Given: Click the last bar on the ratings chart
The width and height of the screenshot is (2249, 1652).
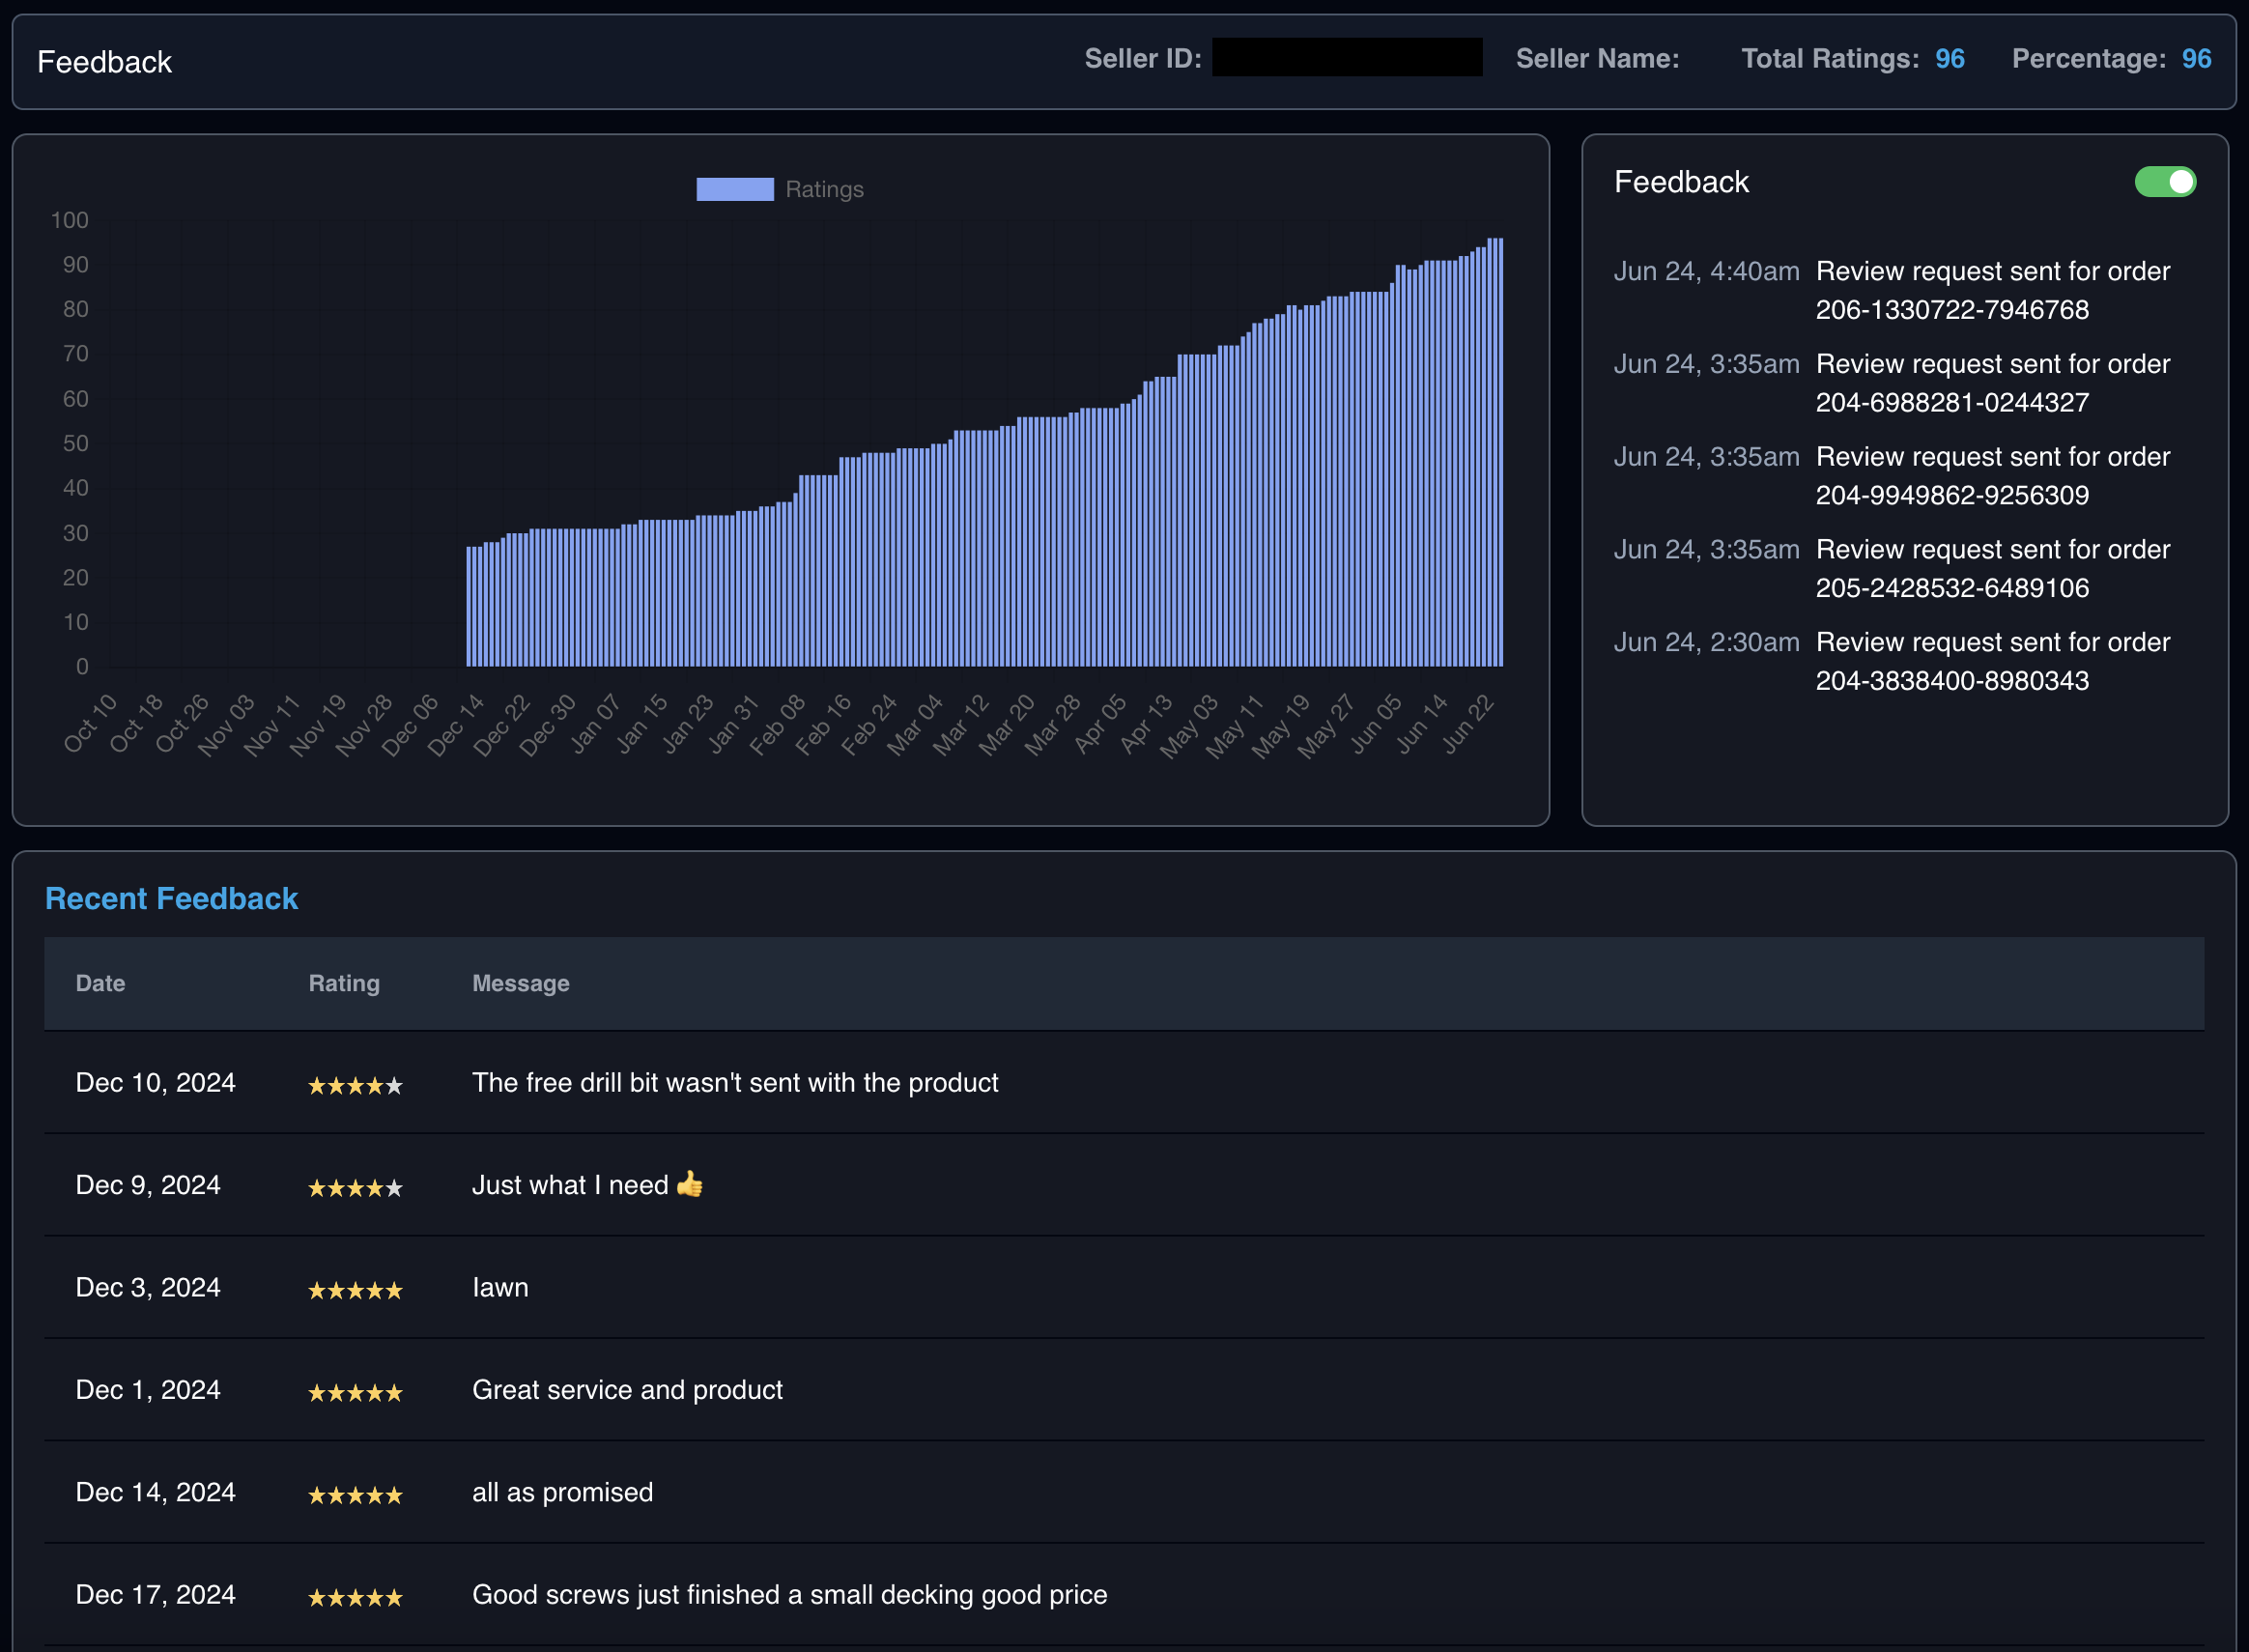Looking at the screenshot, I should click(1499, 452).
